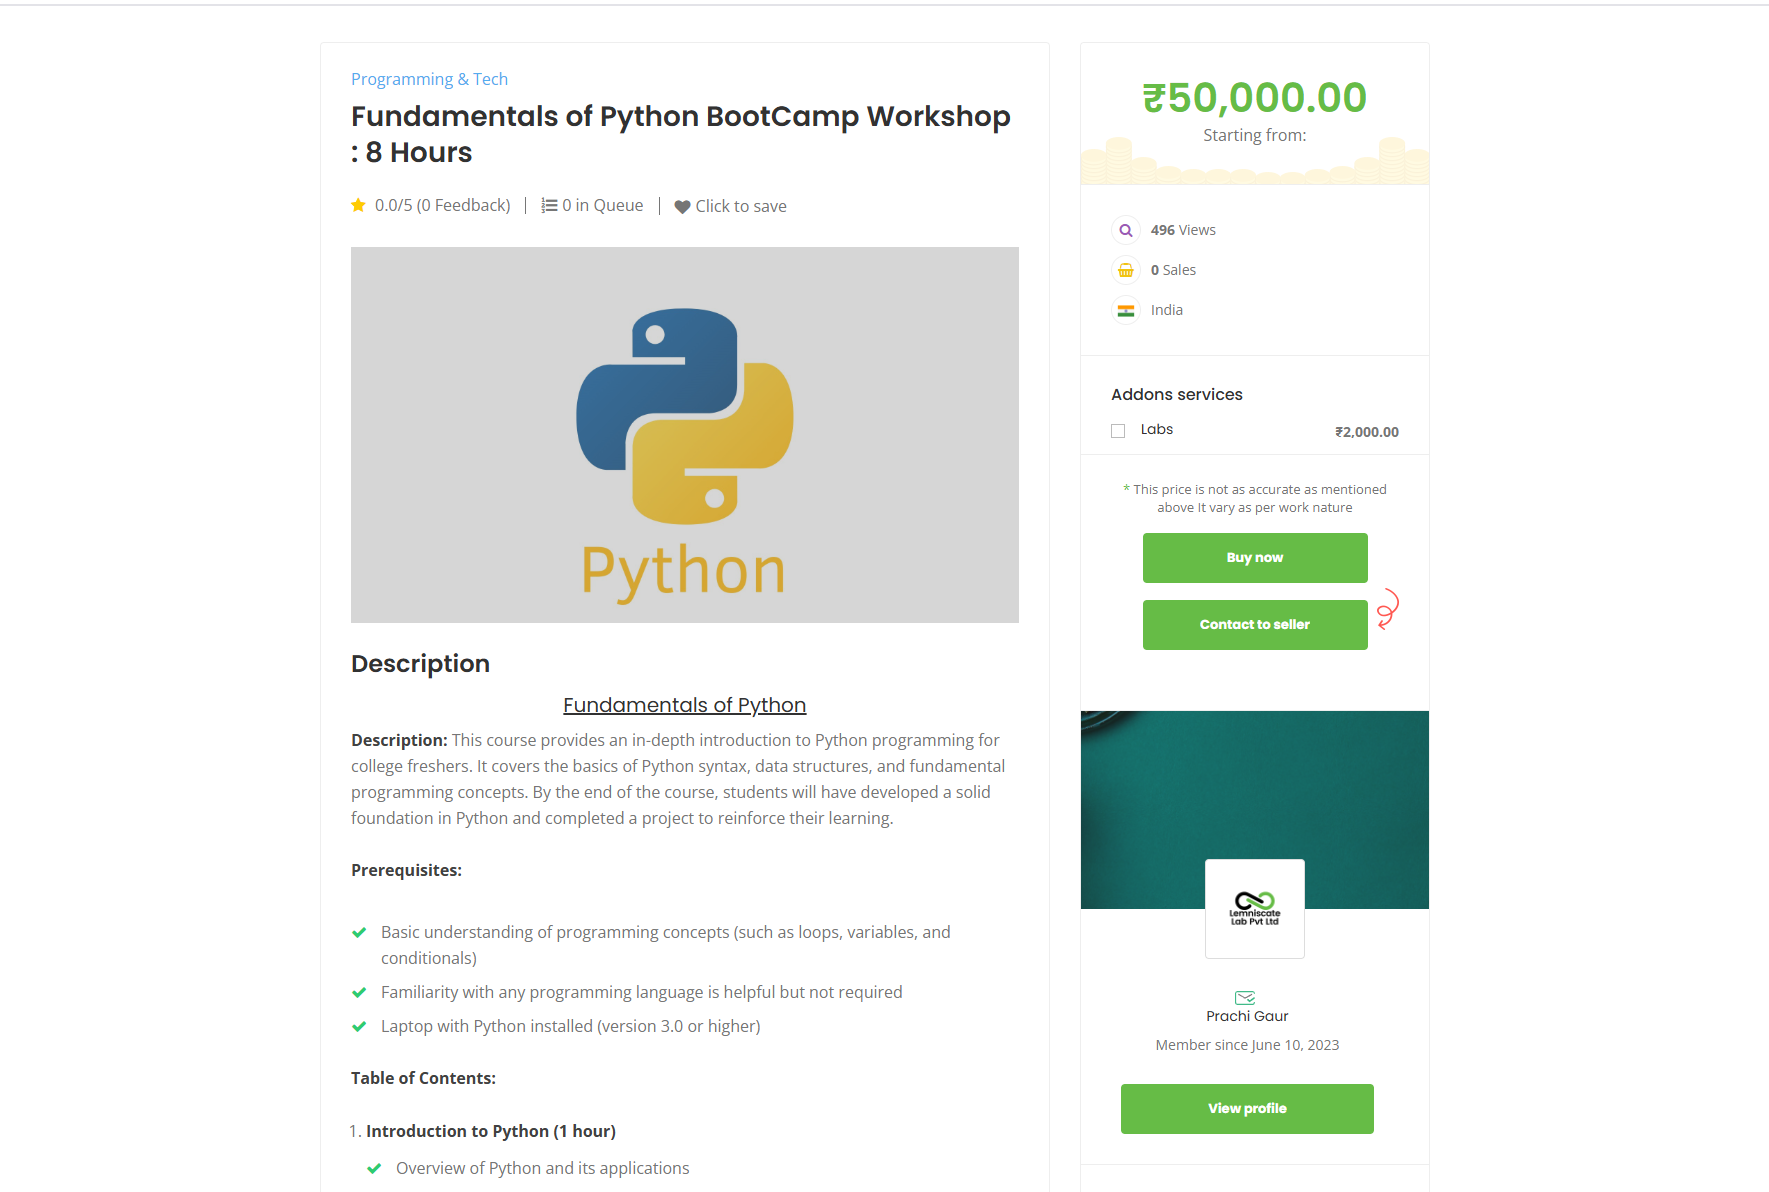1769x1192 pixels.
Task: Click Familiarity with any programming language item
Action: [x=642, y=992]
